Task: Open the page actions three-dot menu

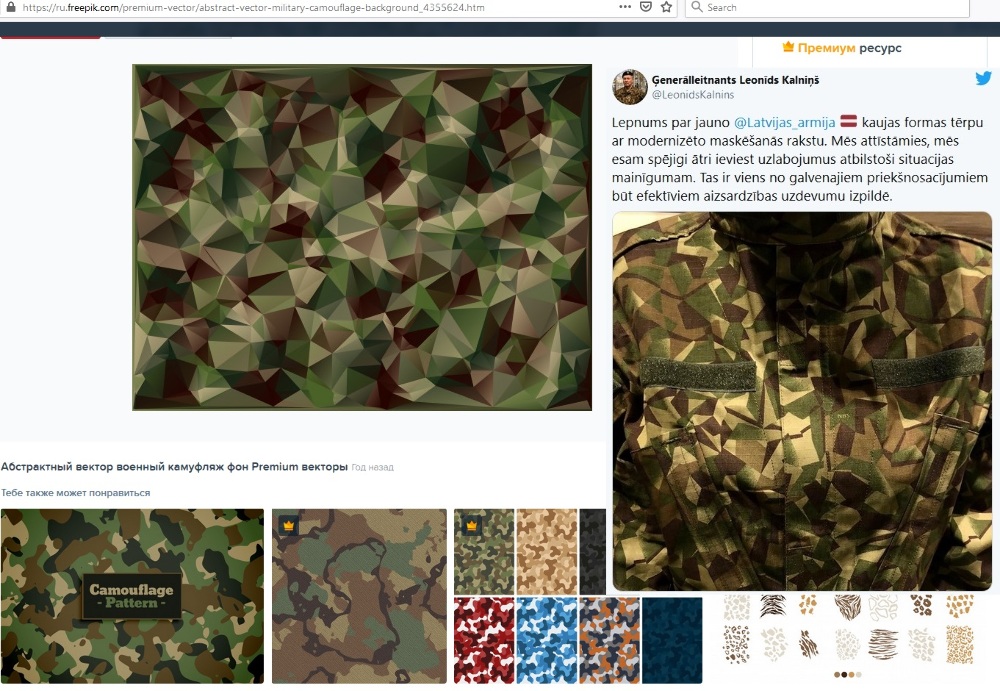Action: (x=625, y=7)
